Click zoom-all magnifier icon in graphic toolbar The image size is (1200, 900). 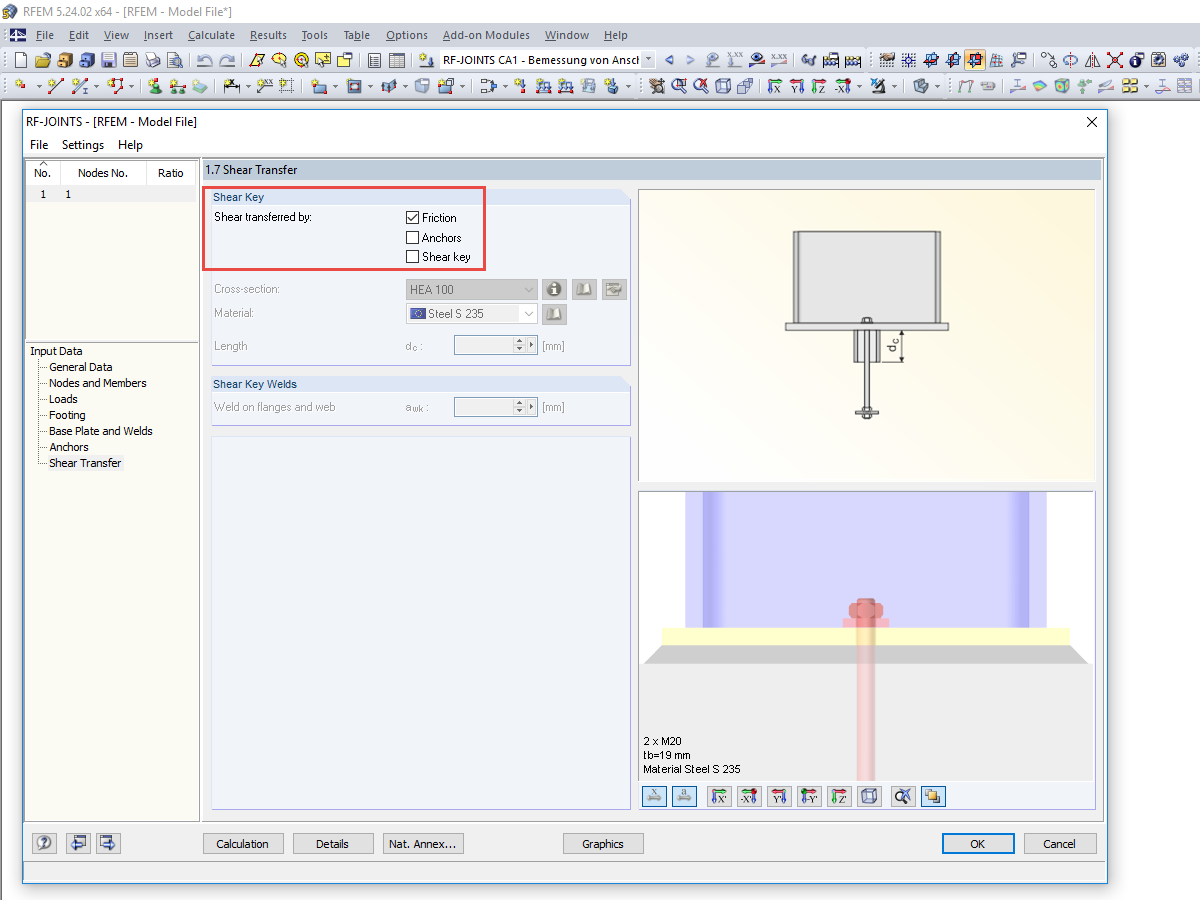tap(903, 797)
